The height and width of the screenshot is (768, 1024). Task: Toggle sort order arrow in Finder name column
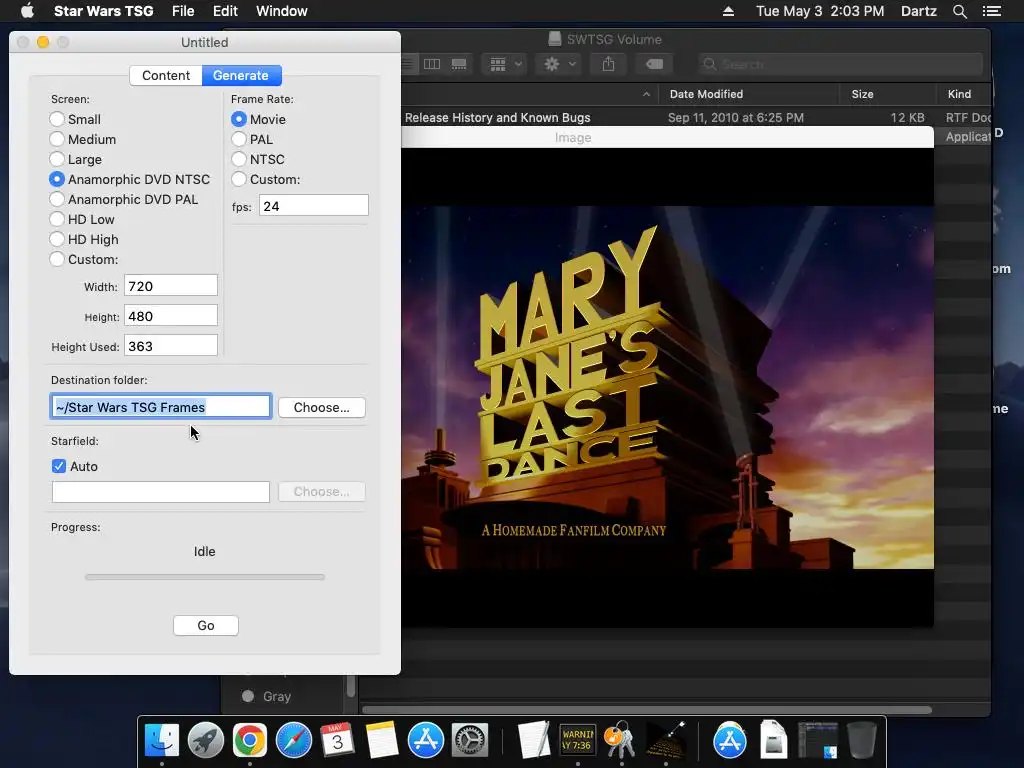click(x=646, y=94)
